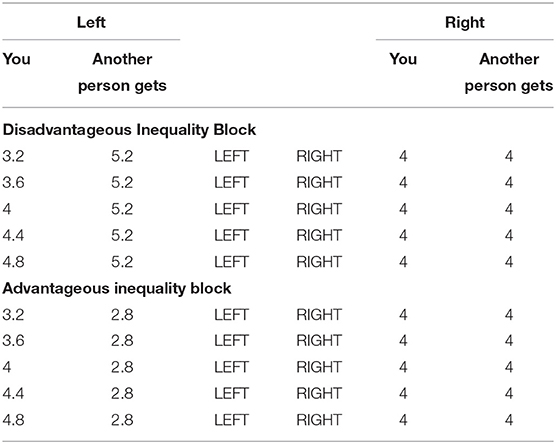This screenshot has width=556, height=444.
Task: Select RIGHT in the 3.6 / 2.8 row
Action: [x=319, y=341]
